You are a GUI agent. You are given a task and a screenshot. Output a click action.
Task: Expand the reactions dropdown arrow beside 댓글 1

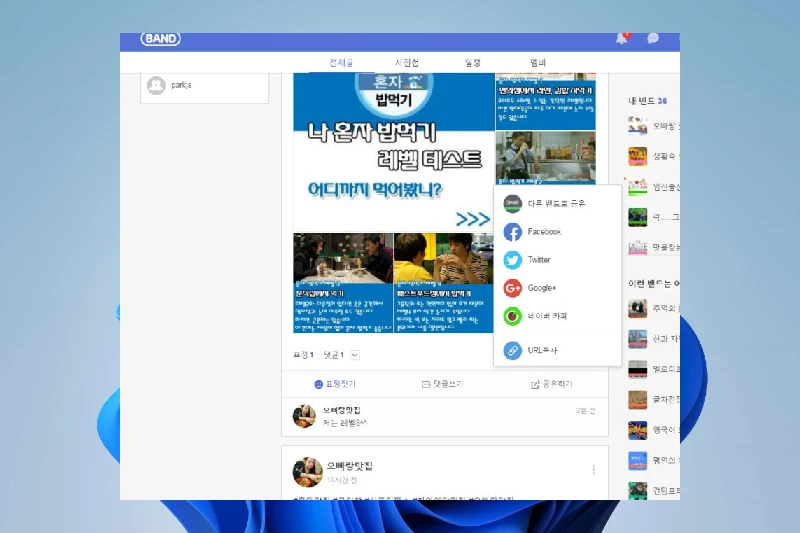tap(355, 355)
